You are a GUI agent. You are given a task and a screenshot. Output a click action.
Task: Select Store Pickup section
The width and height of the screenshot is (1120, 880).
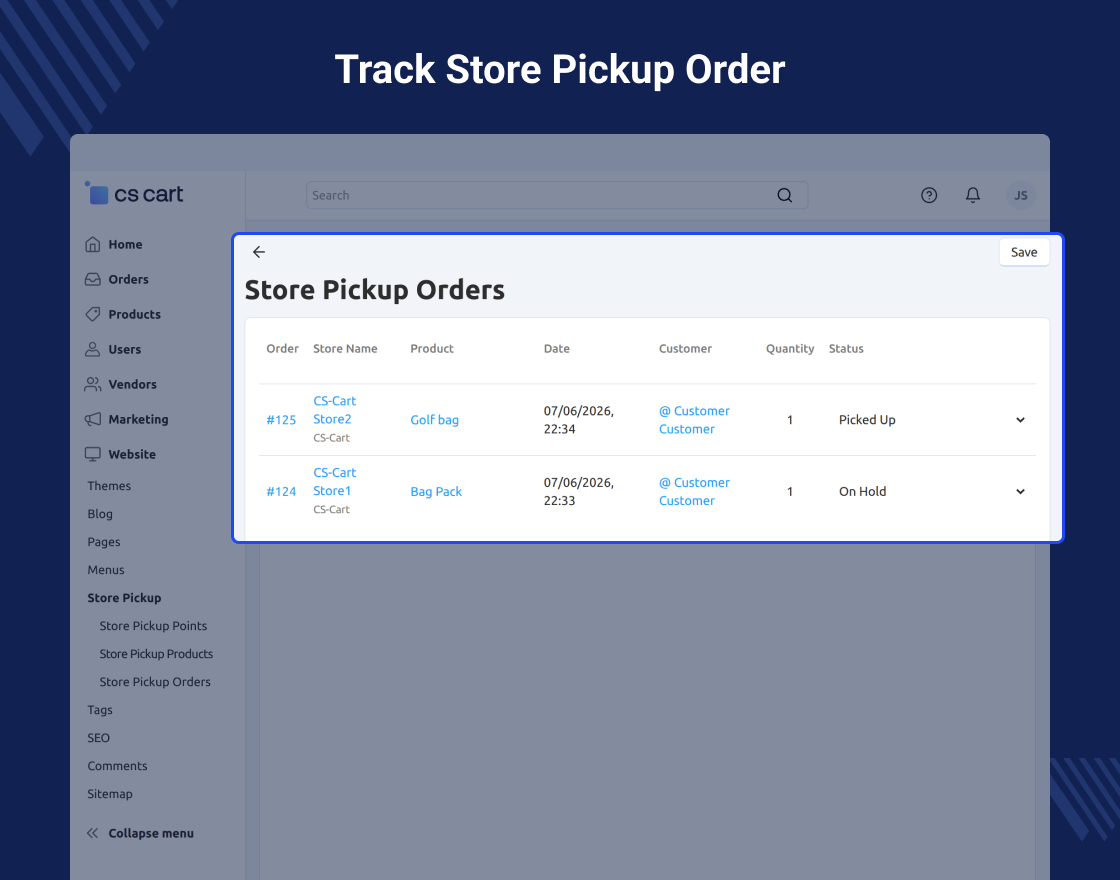click(x=124, y=598)
